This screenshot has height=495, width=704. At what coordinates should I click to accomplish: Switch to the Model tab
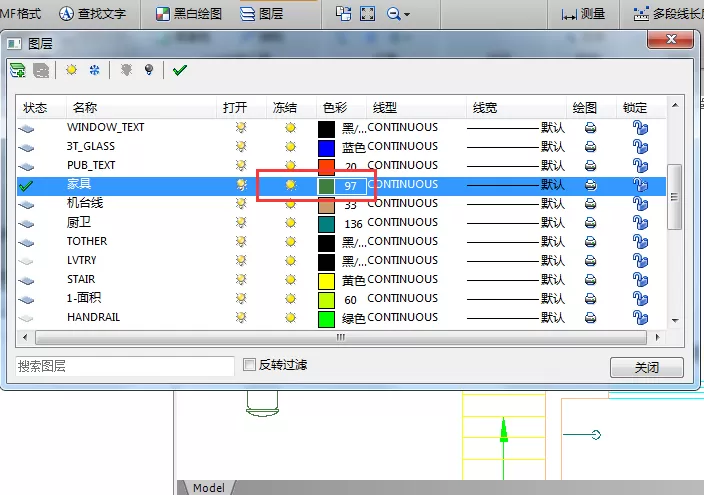(208, 487)
